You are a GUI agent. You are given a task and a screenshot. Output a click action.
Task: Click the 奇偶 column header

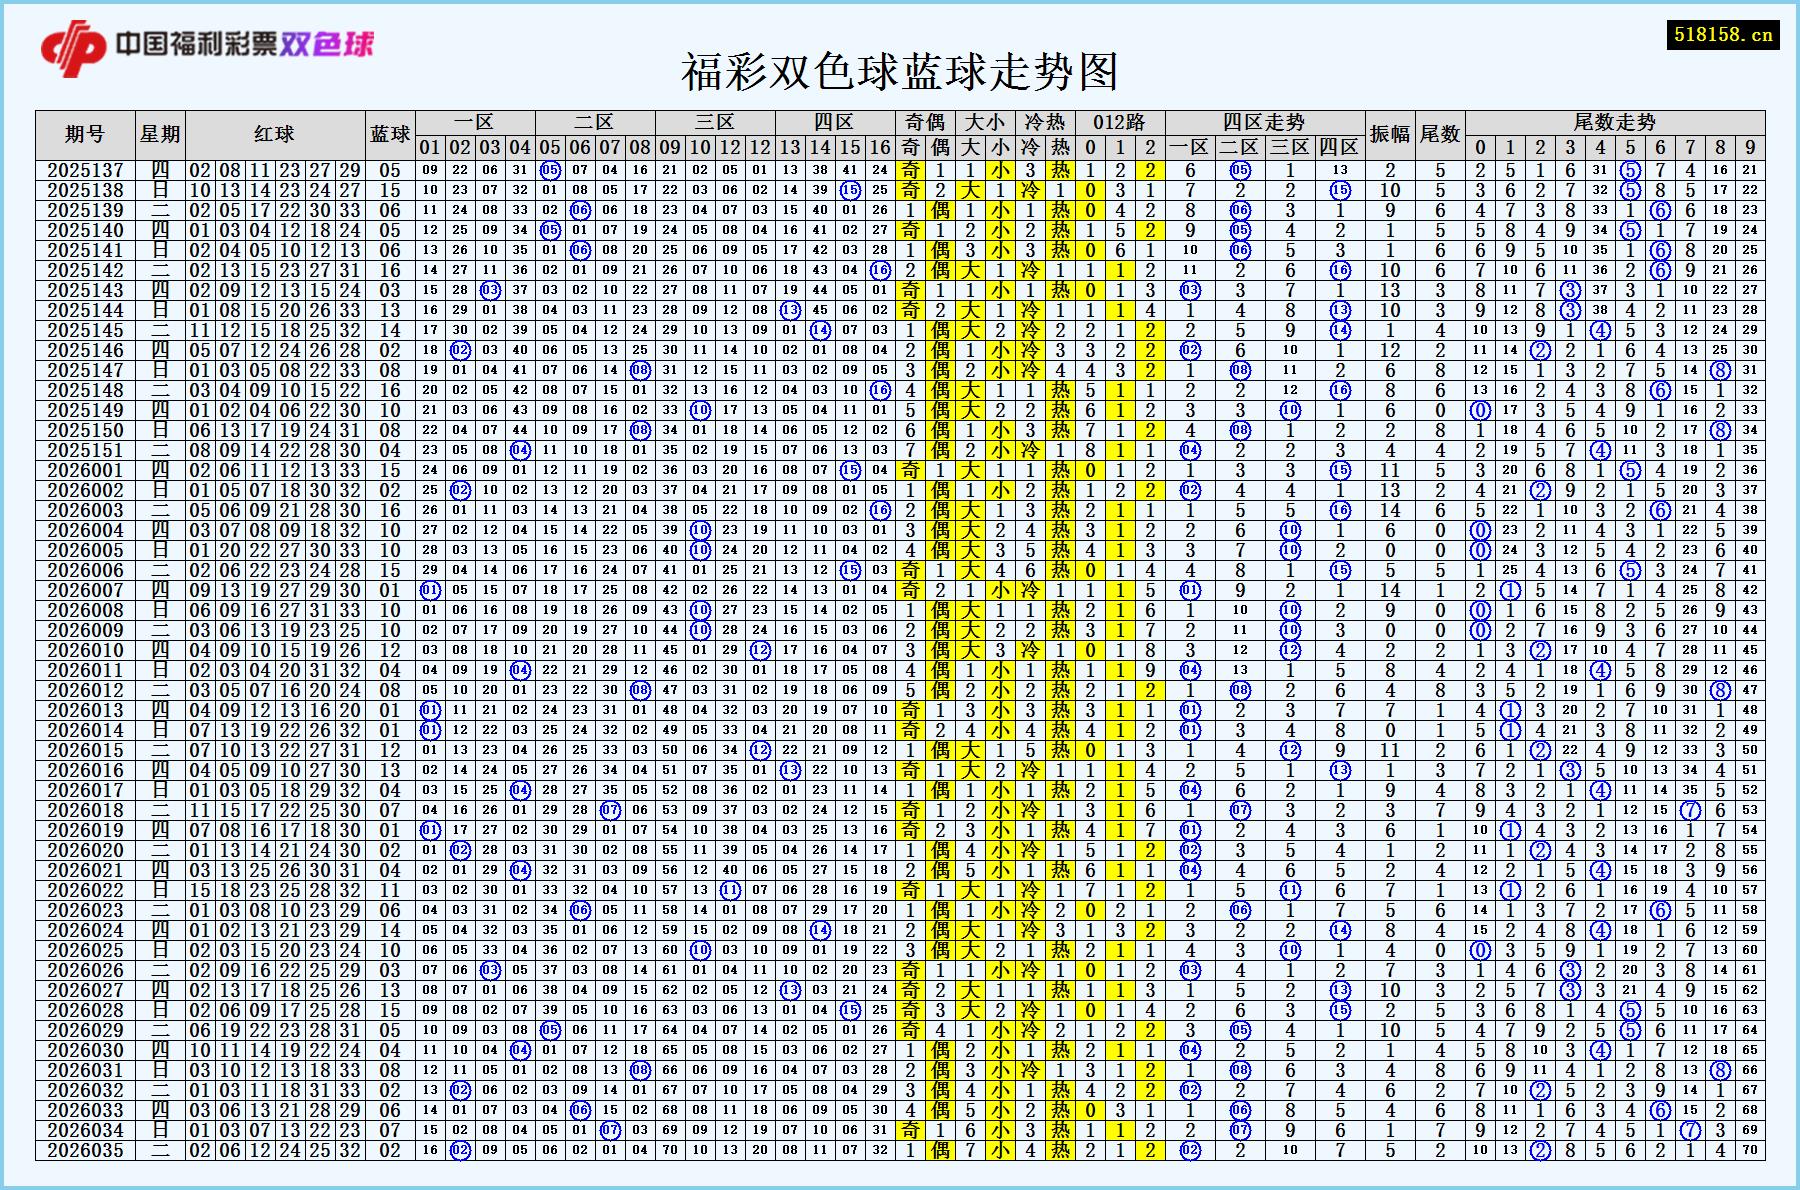coord(924,120)
